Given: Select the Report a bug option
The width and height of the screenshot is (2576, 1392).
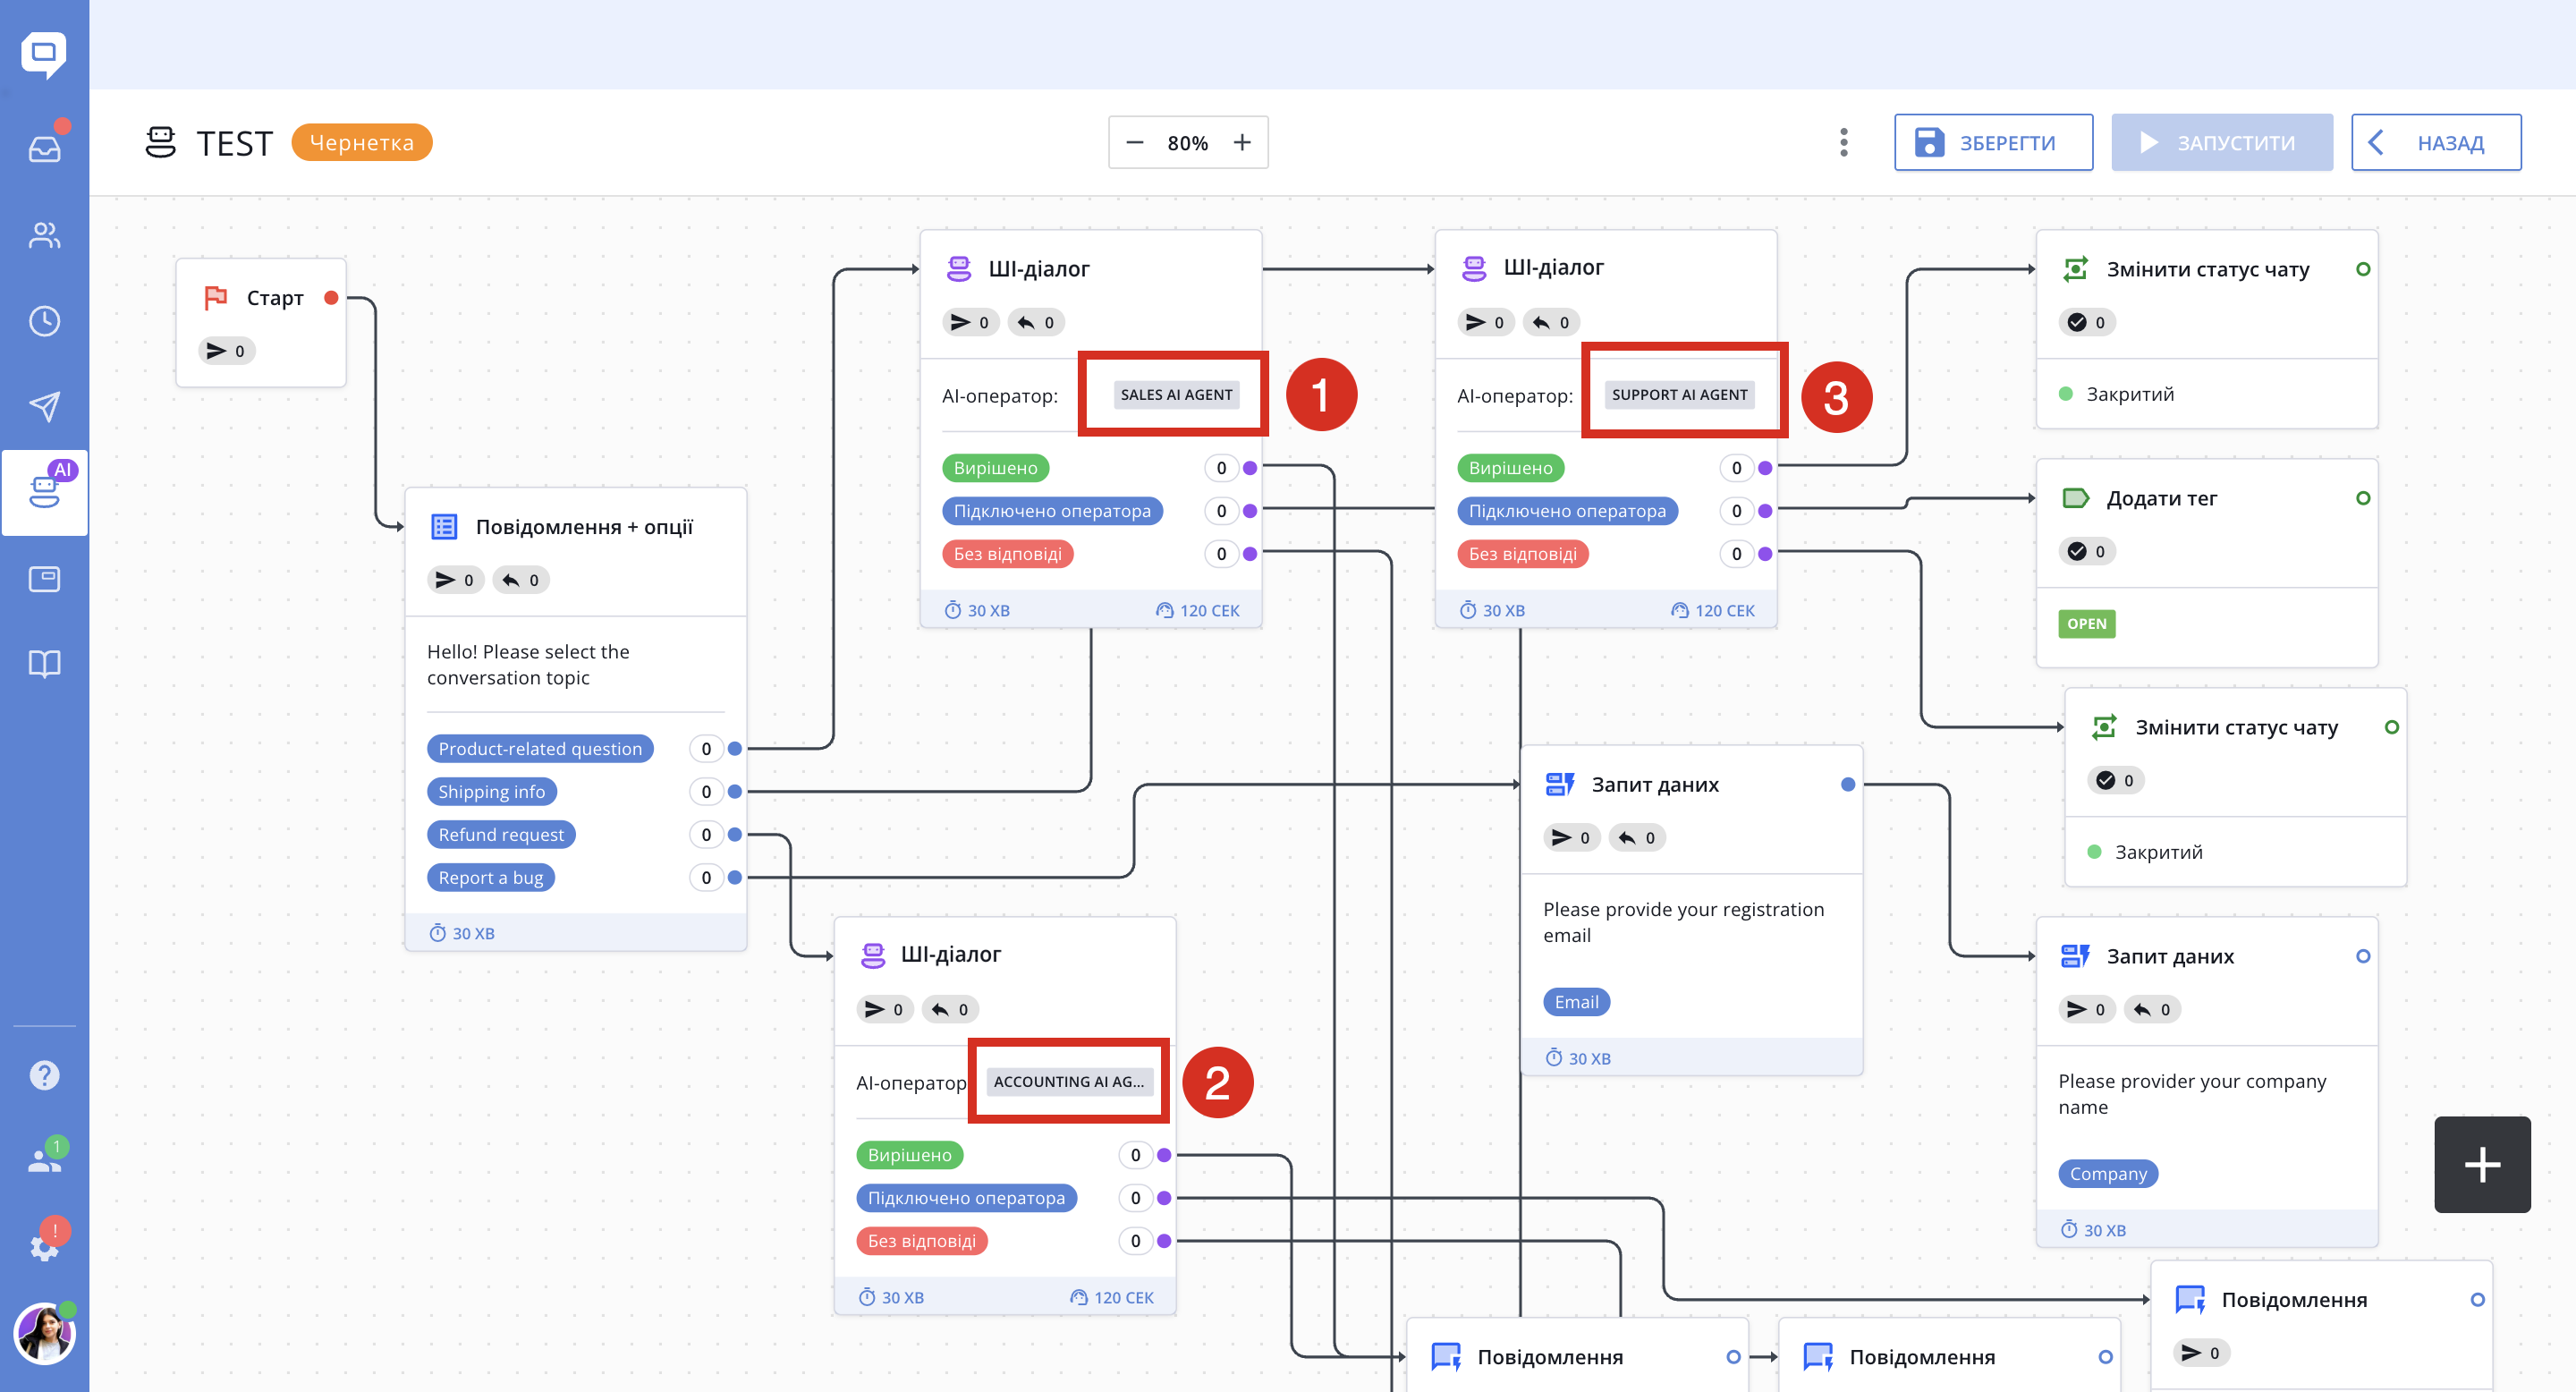Looking at the screenshot, I should tap(490, 878).
